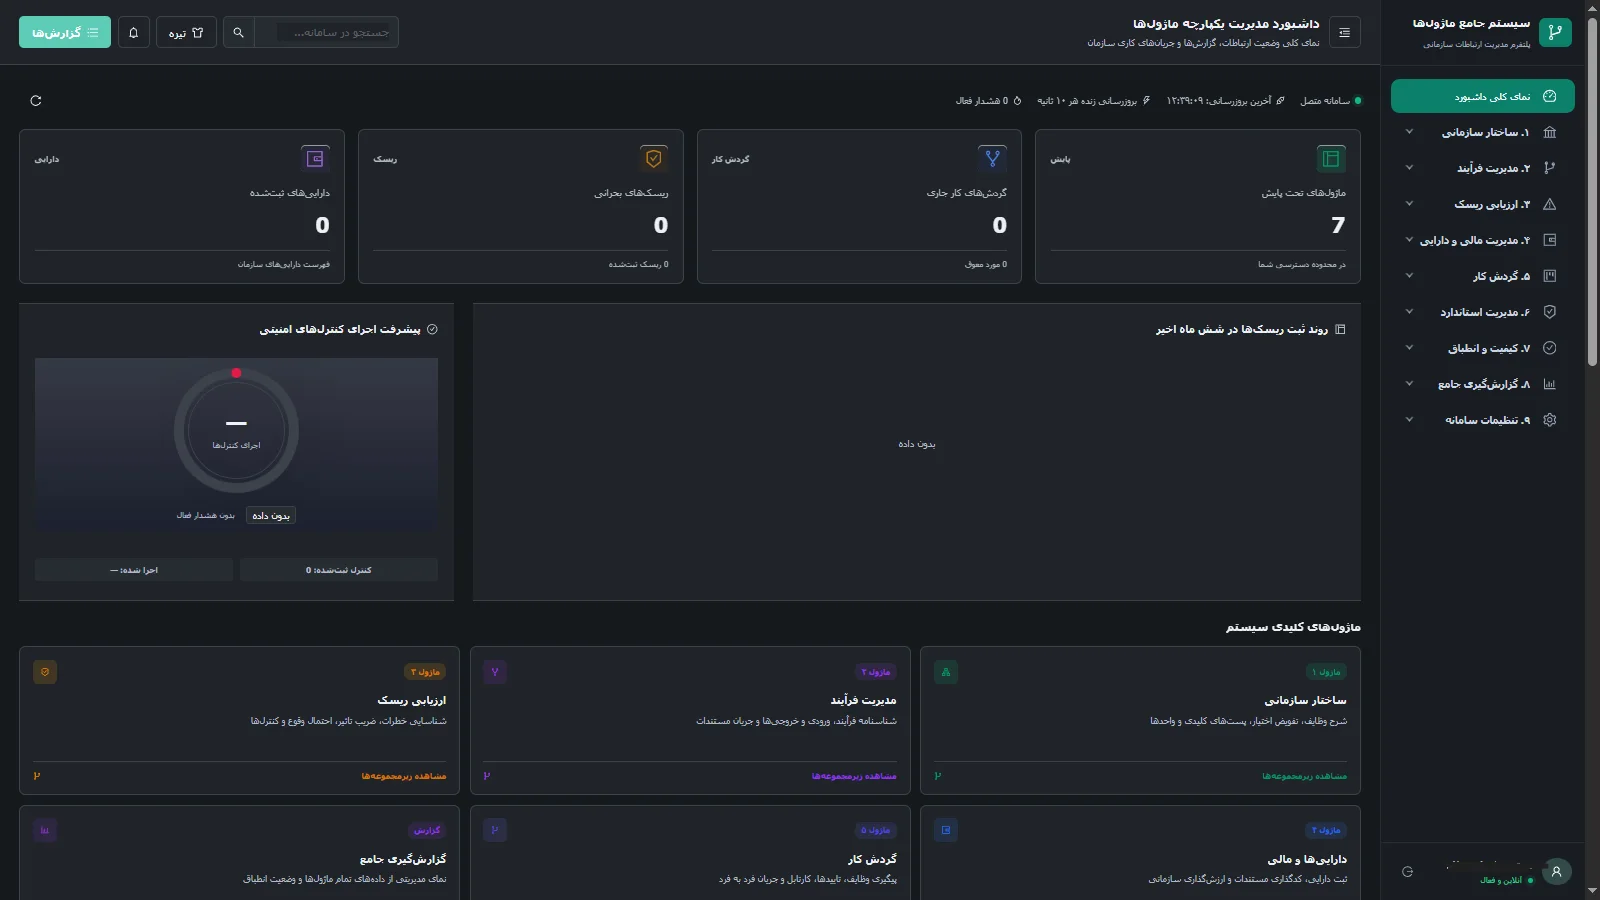The image size is (1600, 900).
Task: Click the کنترل ثبت‌شده: 0 box
Action: (339, 570)
